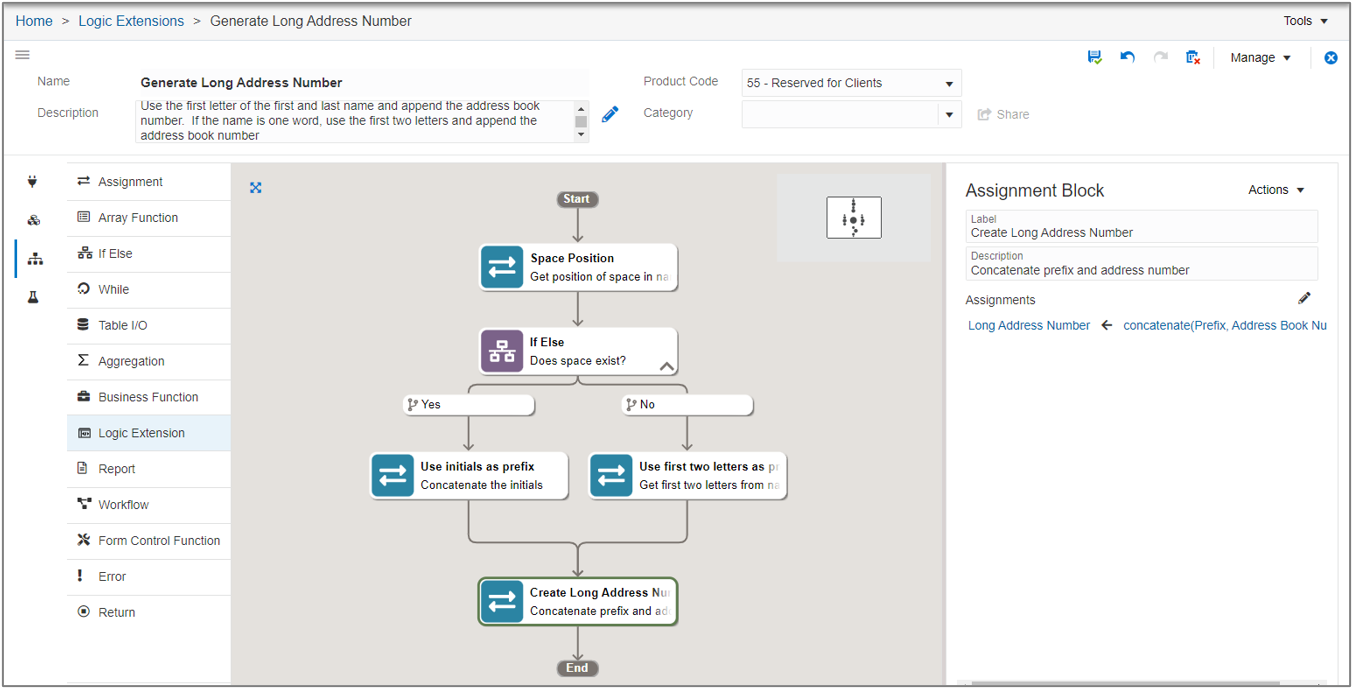Click the Yes branch label
The height and width of the screenshot is (688, 1356).
pos(468,405)
